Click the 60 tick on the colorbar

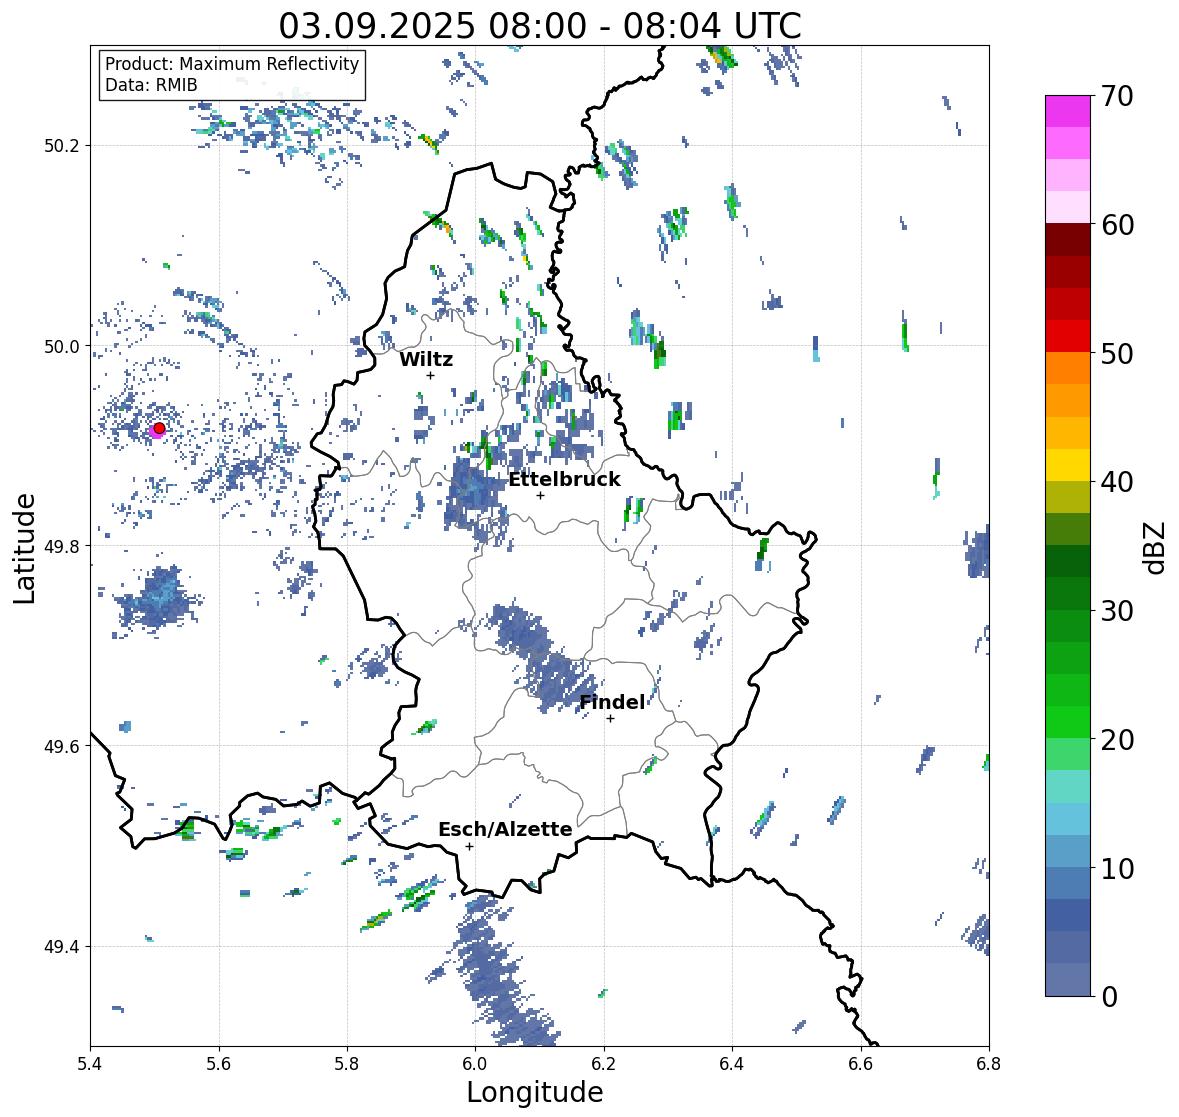coord(1117,225)
